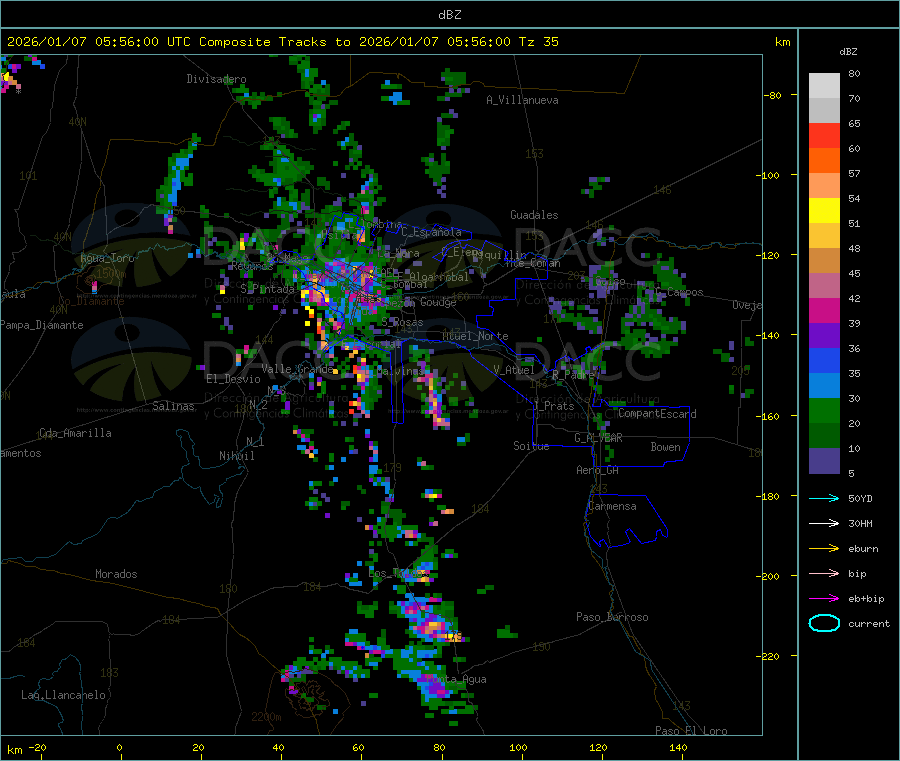Click the 'Aero_GA' map label
The height and width of the screenshot is (761, 900).
(x=597, y=470)
